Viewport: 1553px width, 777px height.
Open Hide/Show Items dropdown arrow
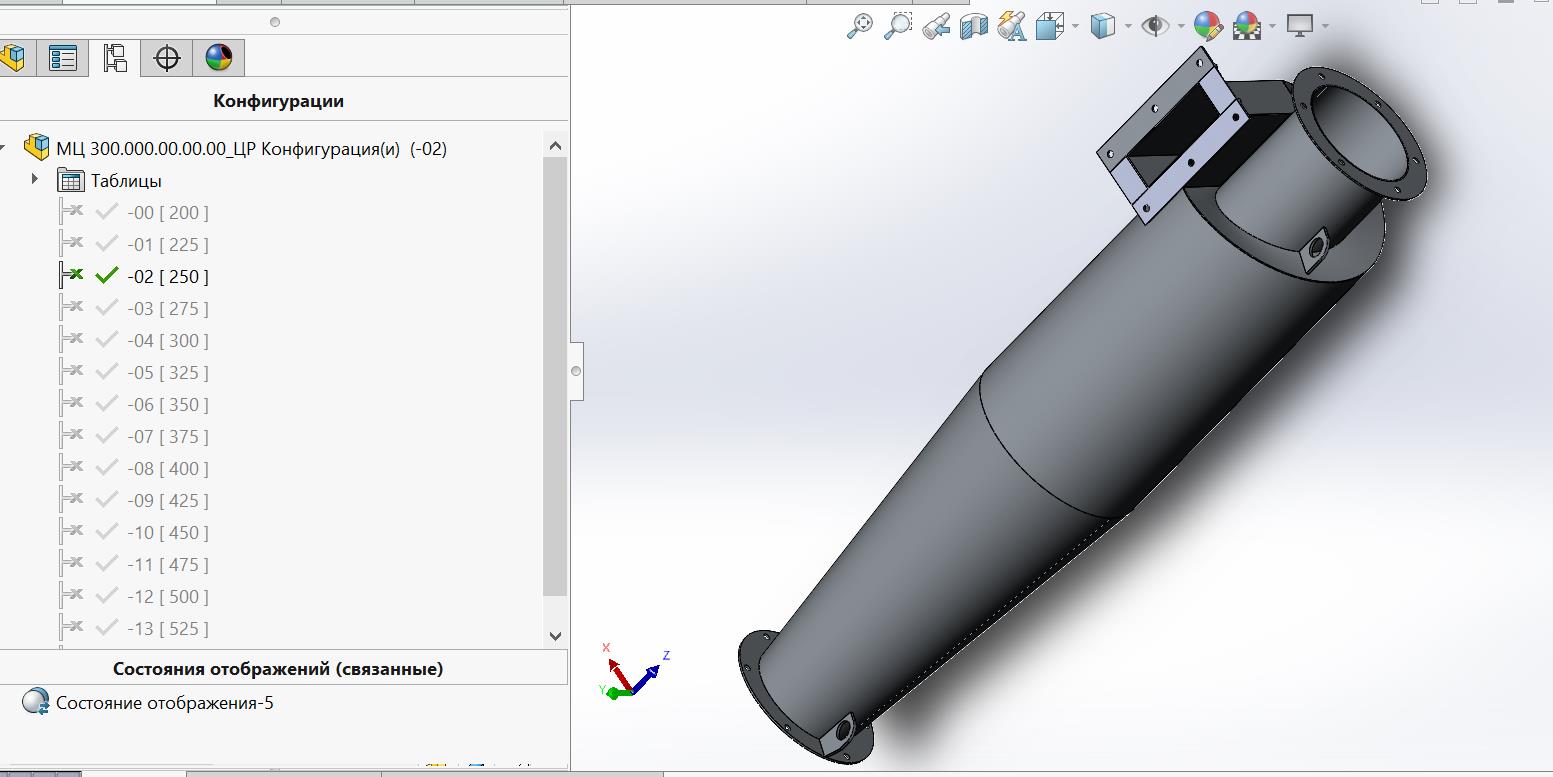pyautogui.click(x=1181, y=26)
